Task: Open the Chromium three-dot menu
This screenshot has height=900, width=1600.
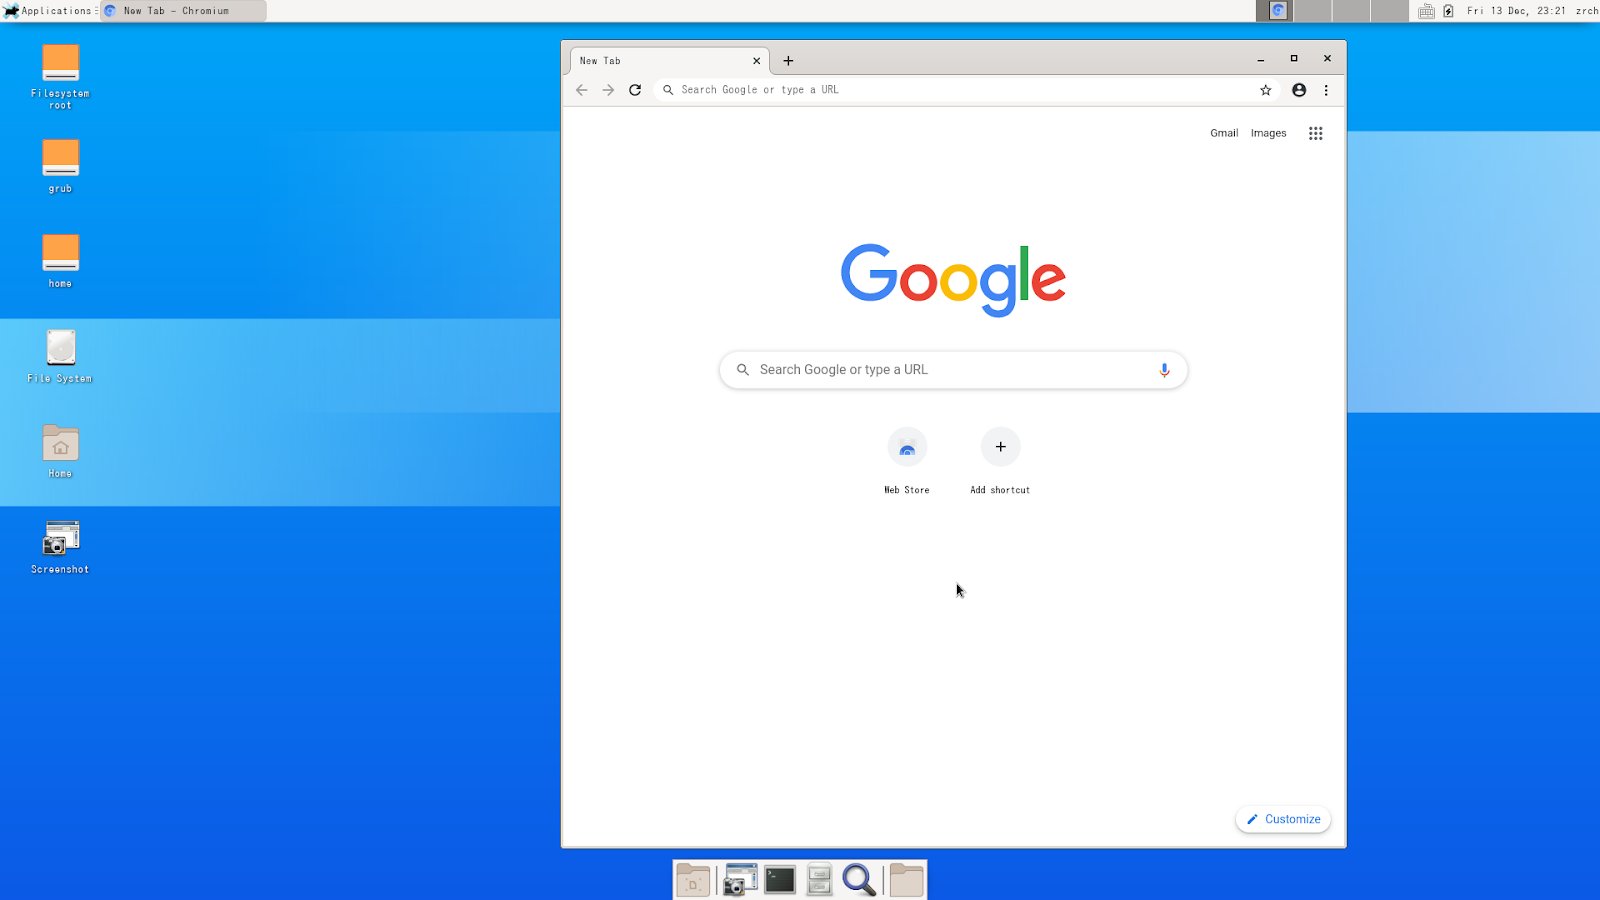Action: point(1326,89)
